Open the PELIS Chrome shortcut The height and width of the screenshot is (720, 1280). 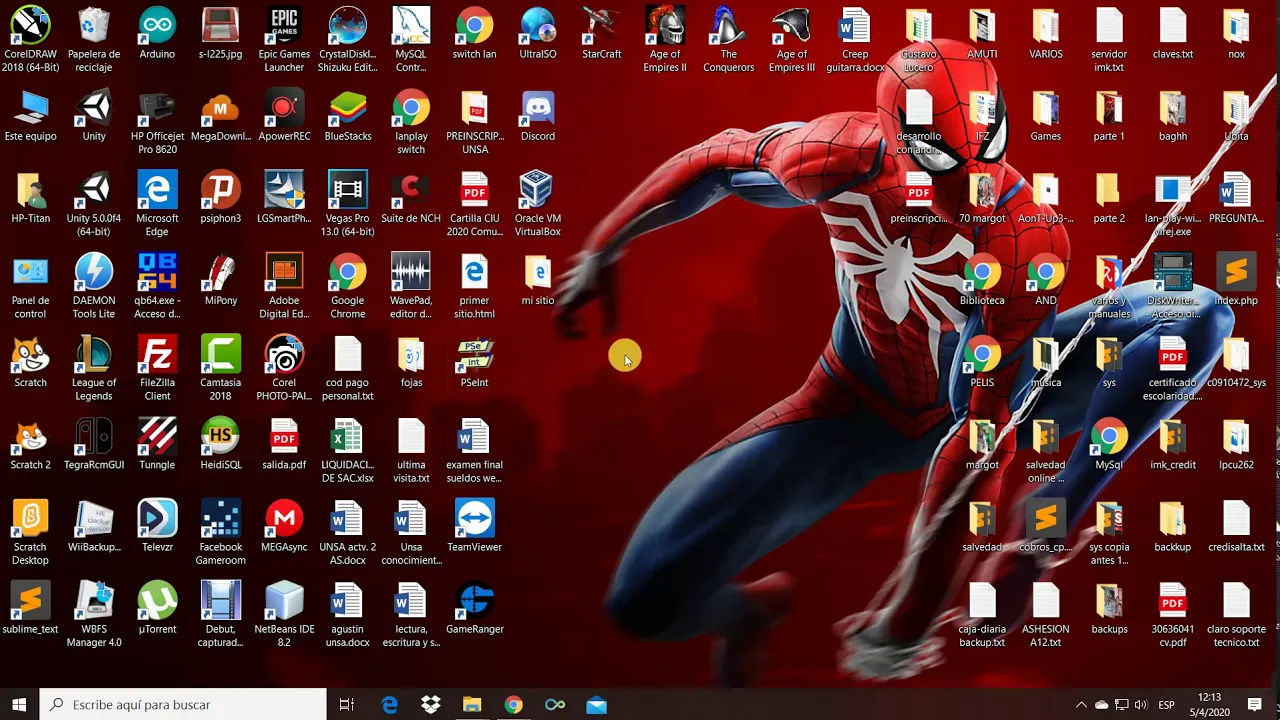[x=982, y=361]
